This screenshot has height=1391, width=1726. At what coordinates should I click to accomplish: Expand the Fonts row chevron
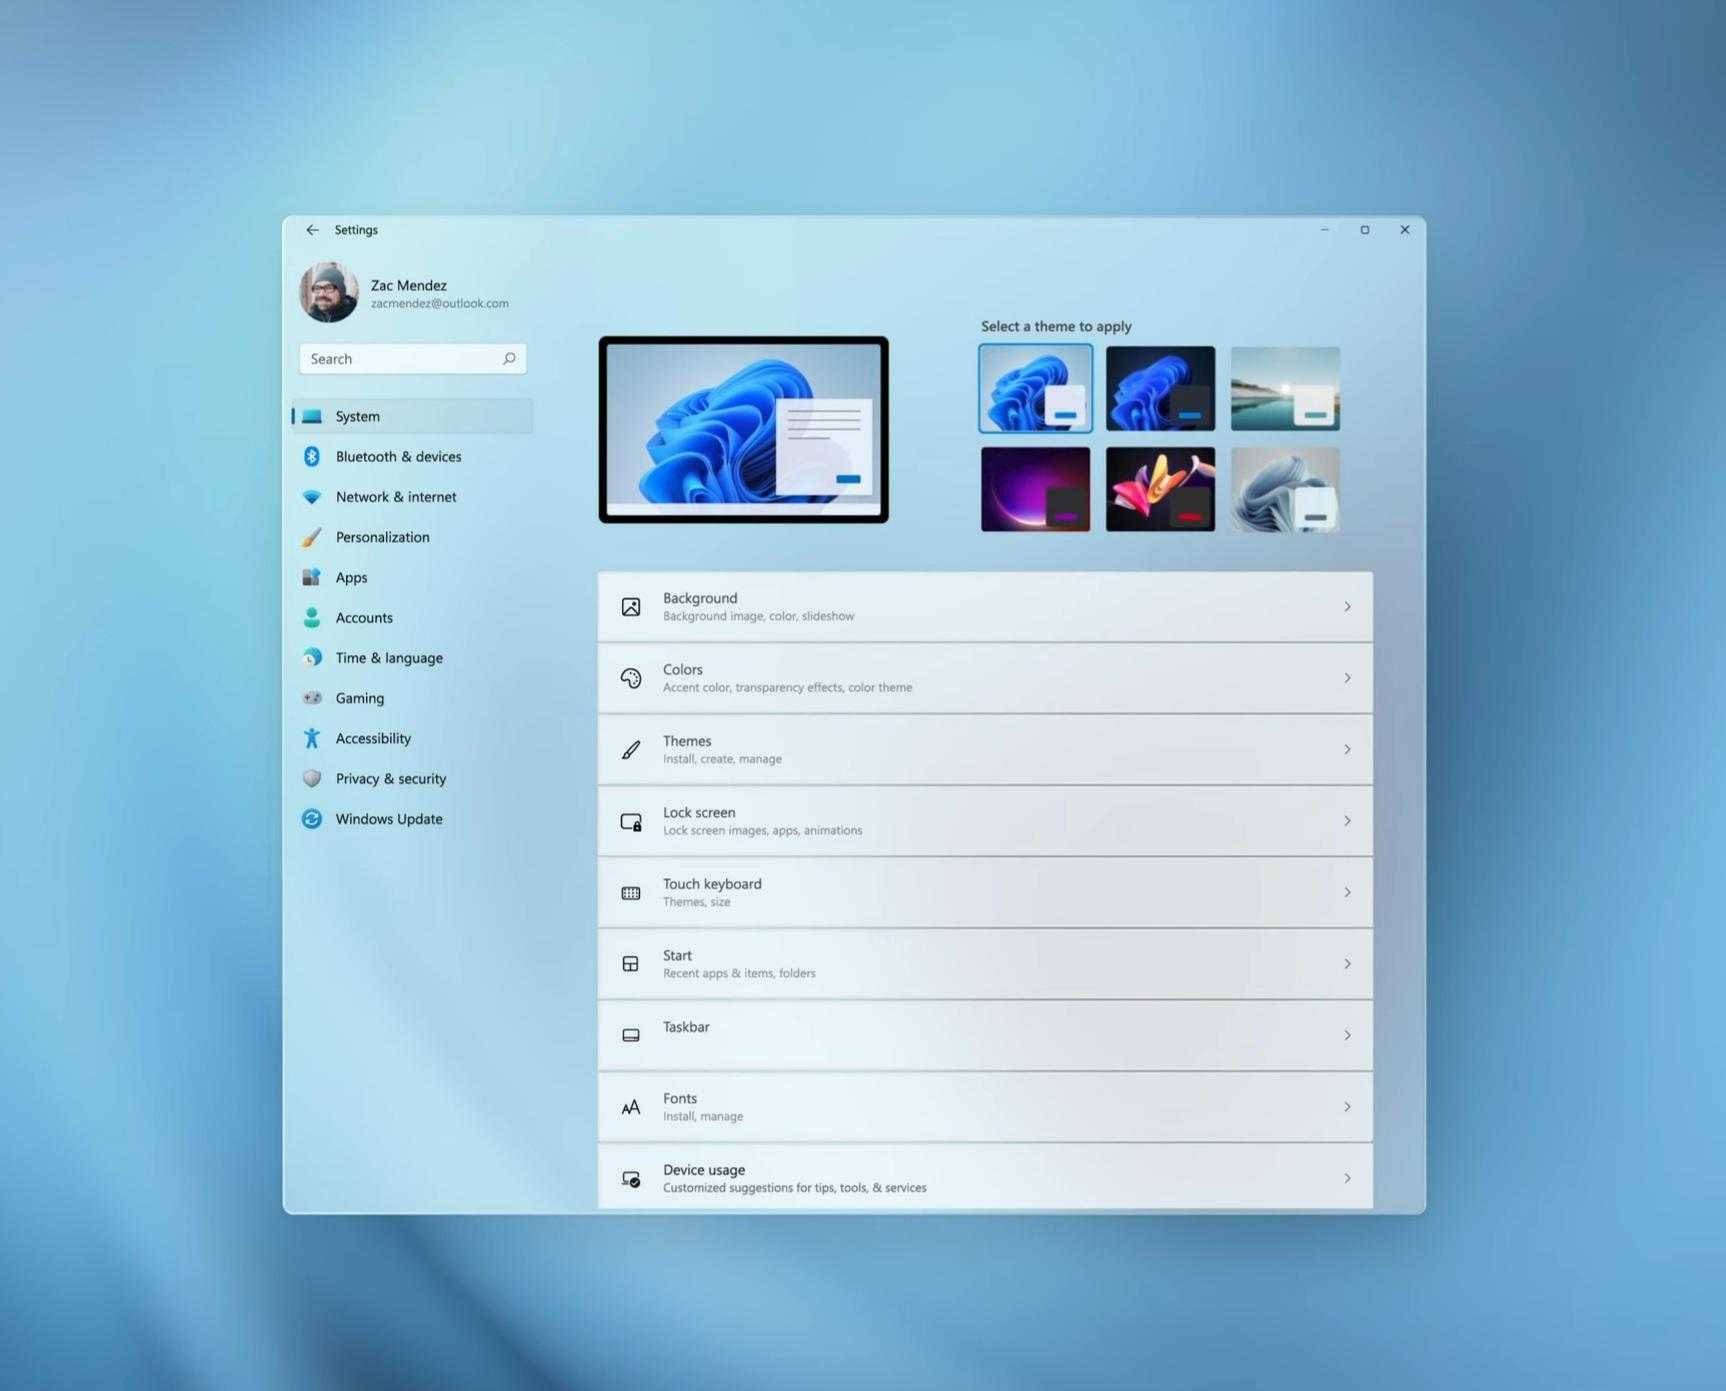pyautogui.click(x=1347, y=1107)
